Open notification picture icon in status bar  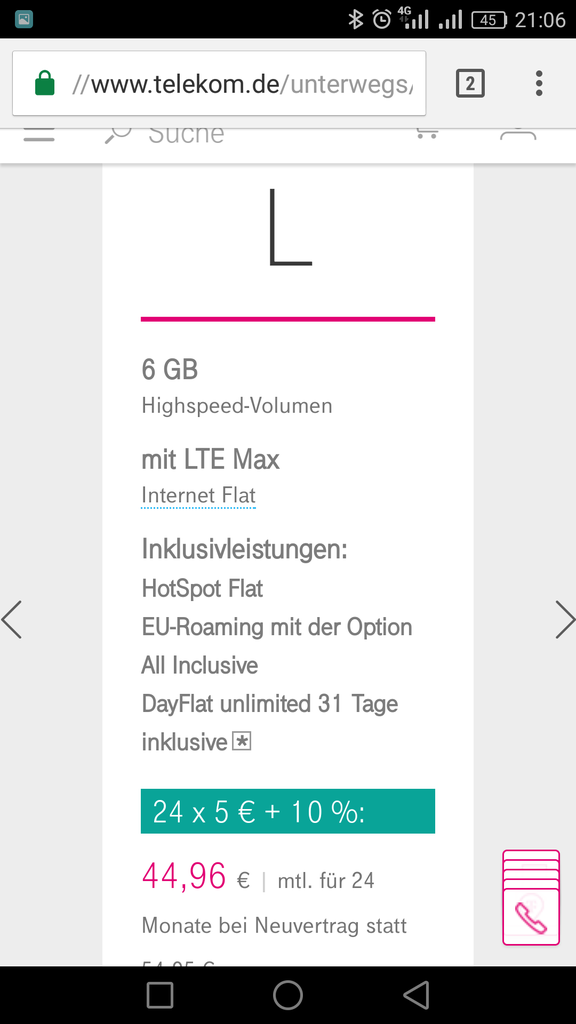[24, 19]
